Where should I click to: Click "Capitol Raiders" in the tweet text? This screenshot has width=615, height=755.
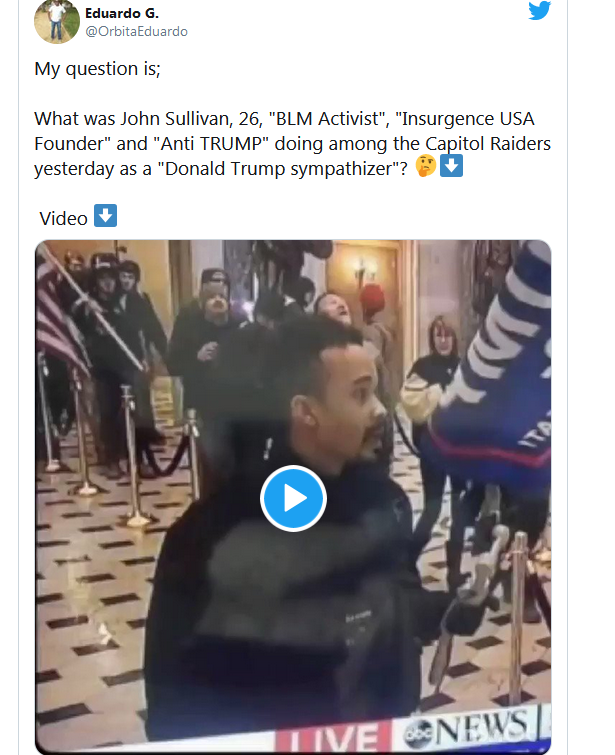tap(488, 144)
